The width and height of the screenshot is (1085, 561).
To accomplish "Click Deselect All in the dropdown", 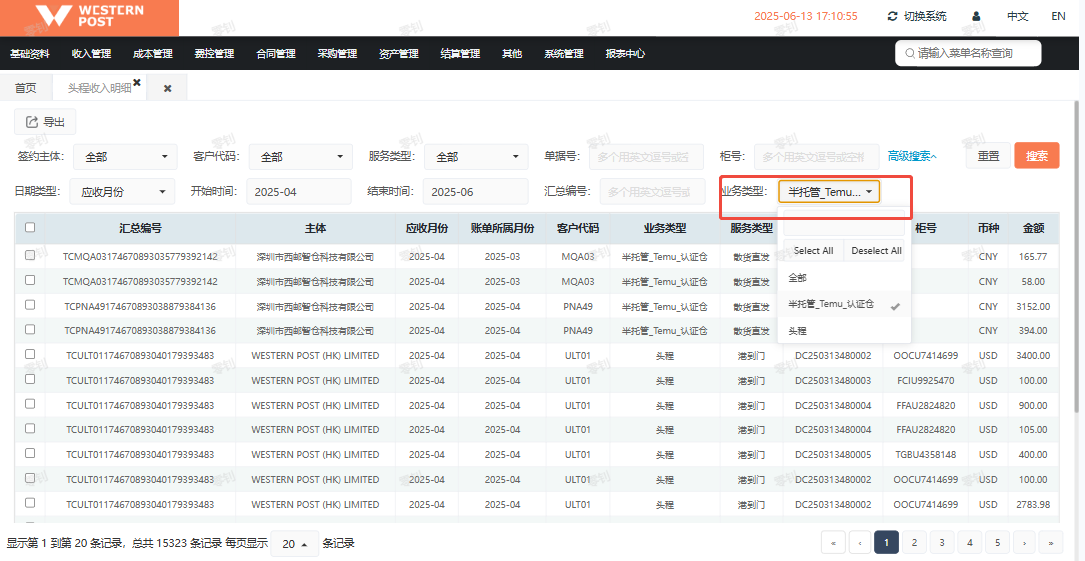I will pyautogui.click(x=876, y=250).
